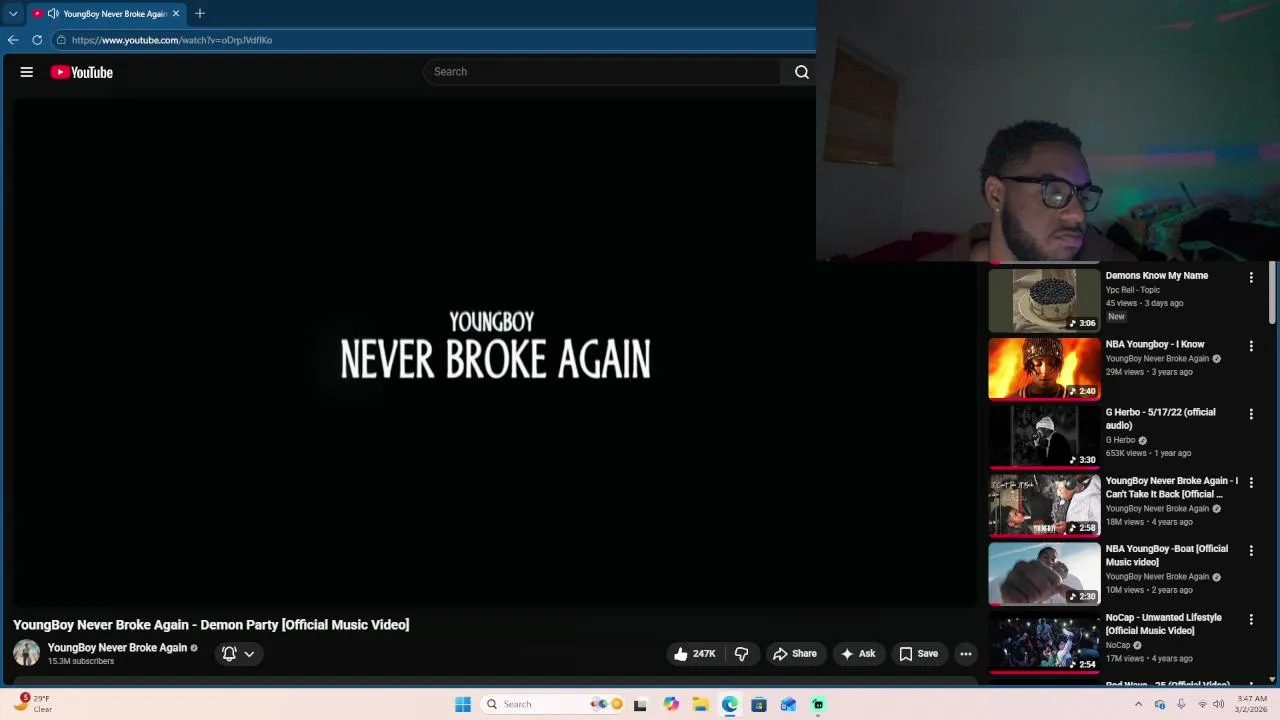Viewport: 1280px width, 720px height.
Task: Open Task View on taskbar
Action: click(640, 704)
